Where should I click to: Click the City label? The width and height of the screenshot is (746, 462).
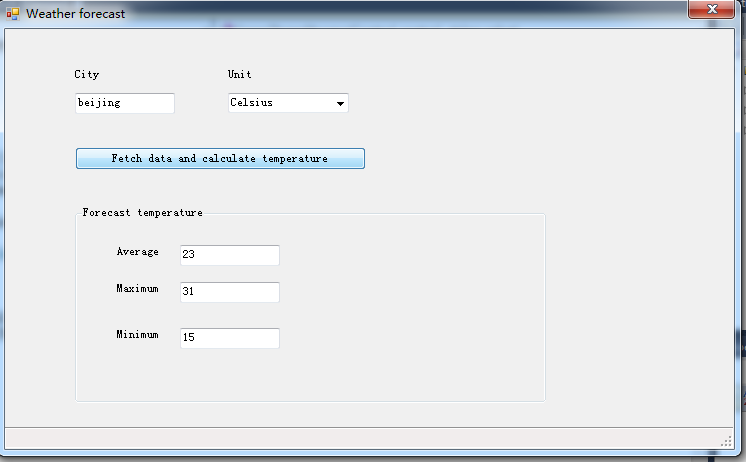[87, 74]
